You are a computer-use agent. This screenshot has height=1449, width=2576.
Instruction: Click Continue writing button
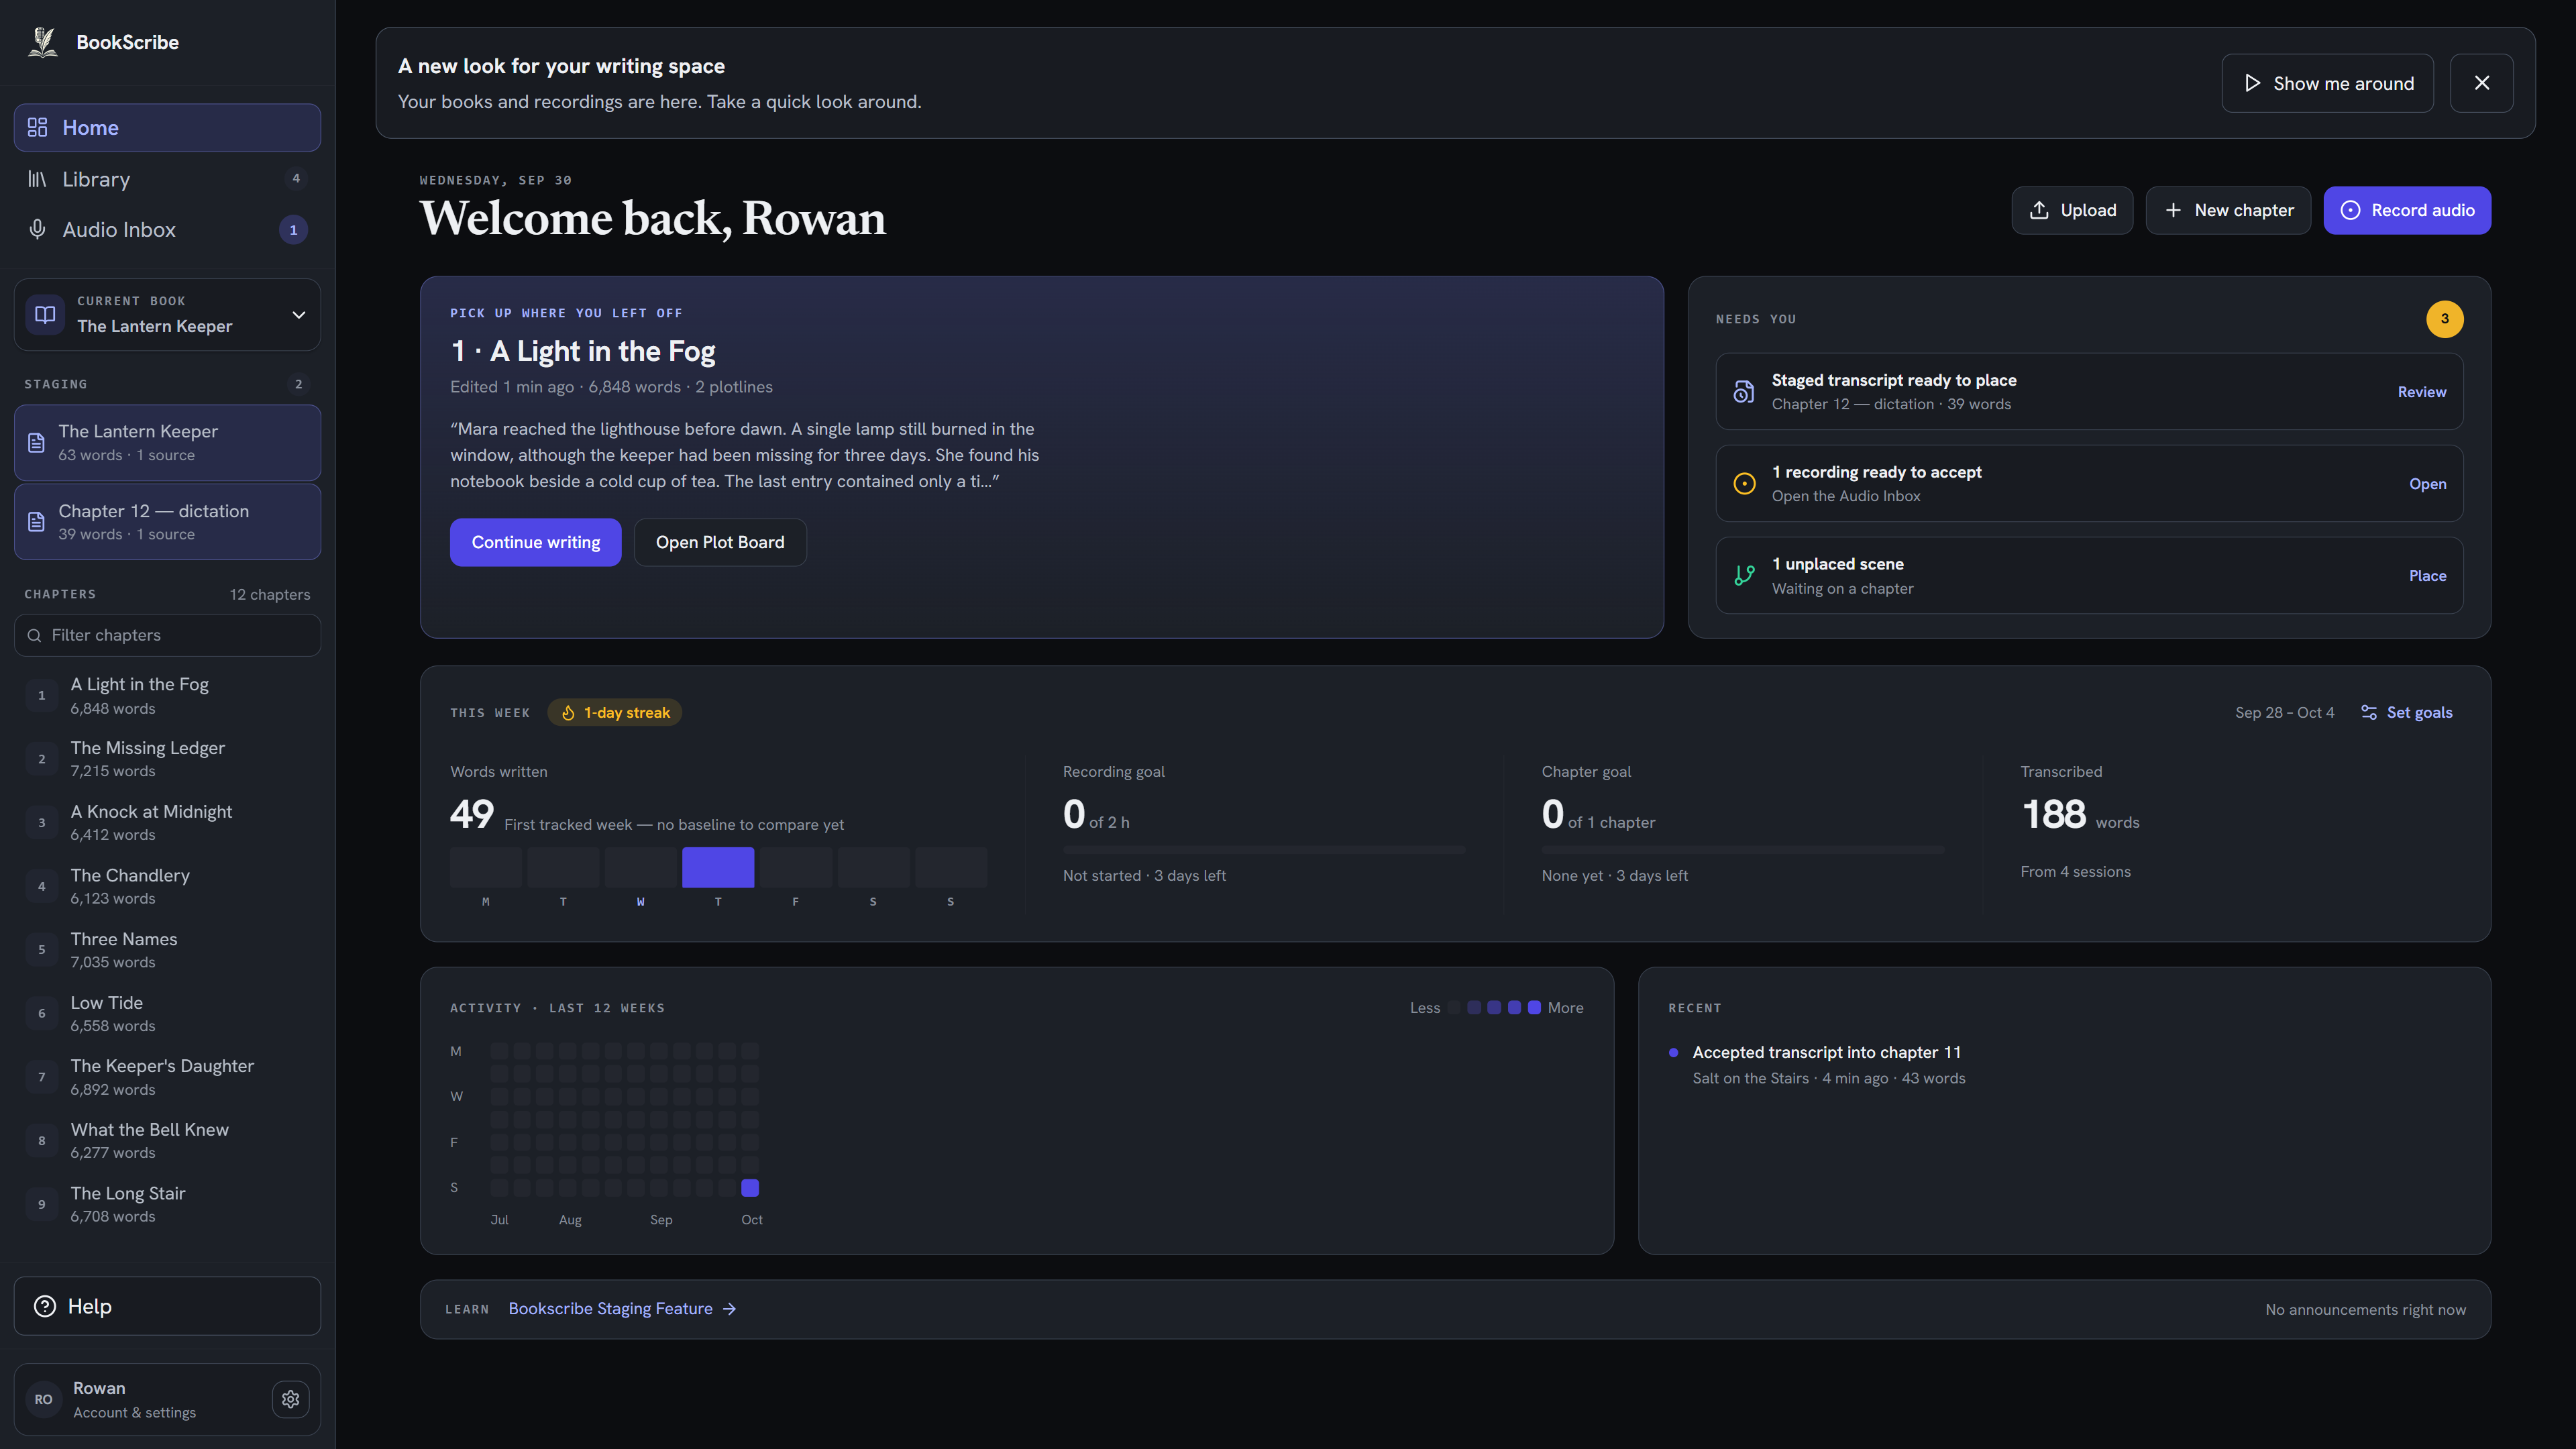(x=535, y=542)
